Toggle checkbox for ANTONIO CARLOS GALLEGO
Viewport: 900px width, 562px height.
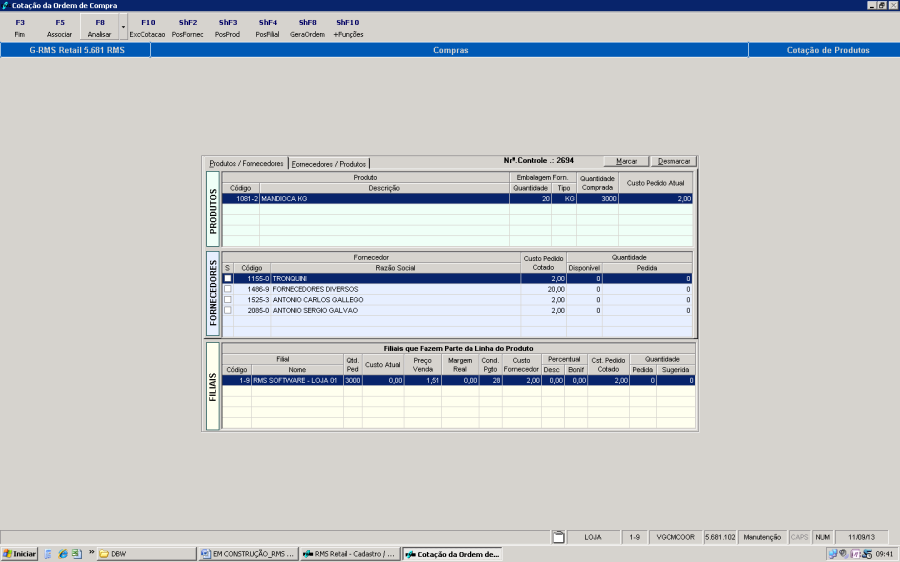click(227, 300)
